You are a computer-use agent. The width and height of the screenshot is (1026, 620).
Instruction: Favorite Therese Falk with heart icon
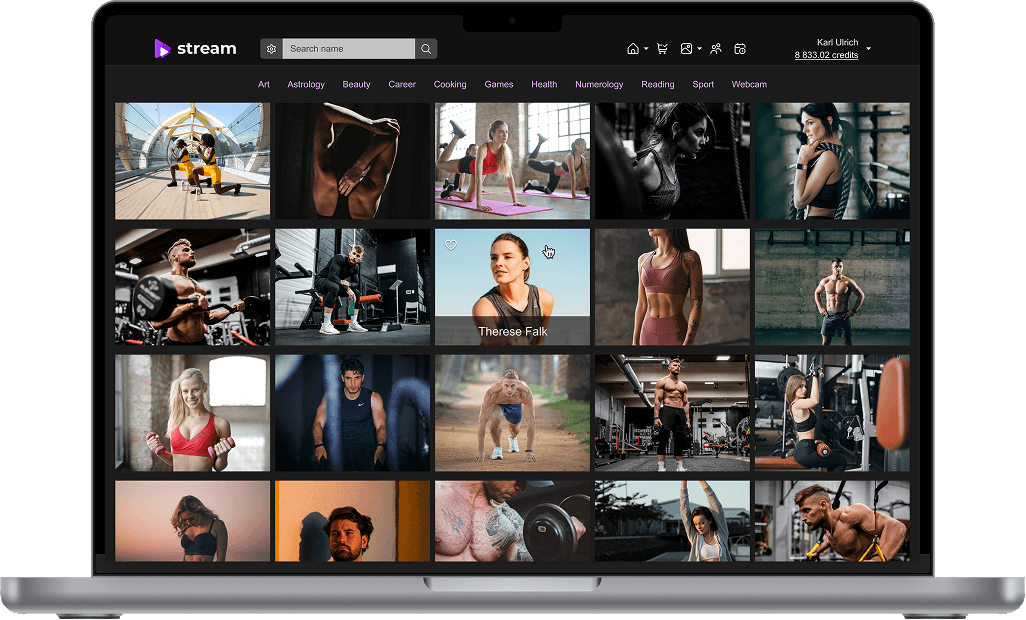point(451,245)
